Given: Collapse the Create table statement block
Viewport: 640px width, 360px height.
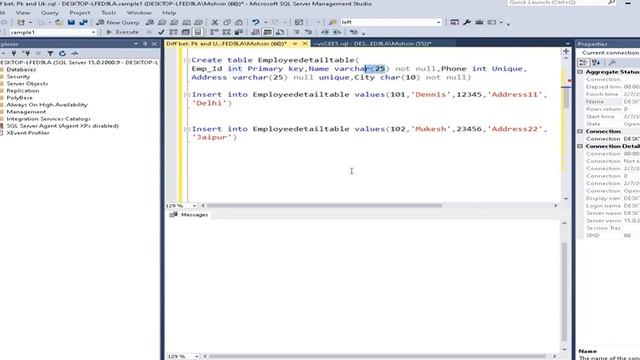Looking at the screenshot, I should [187, 60].
